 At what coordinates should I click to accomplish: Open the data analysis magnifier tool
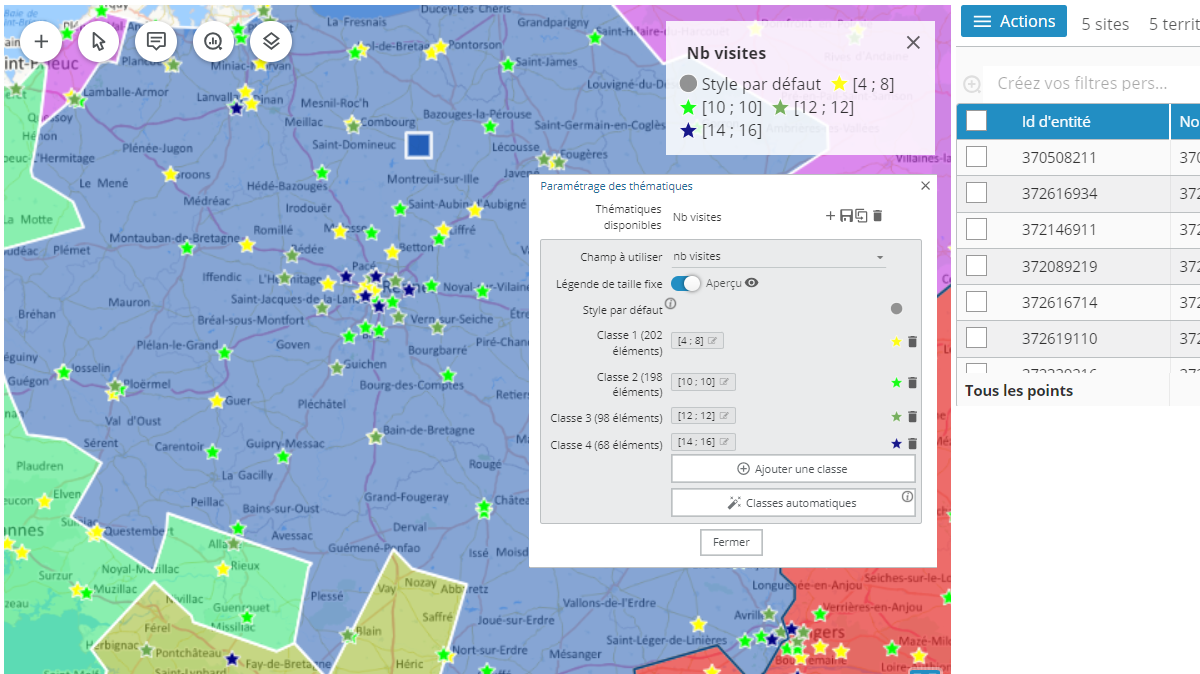213,41
